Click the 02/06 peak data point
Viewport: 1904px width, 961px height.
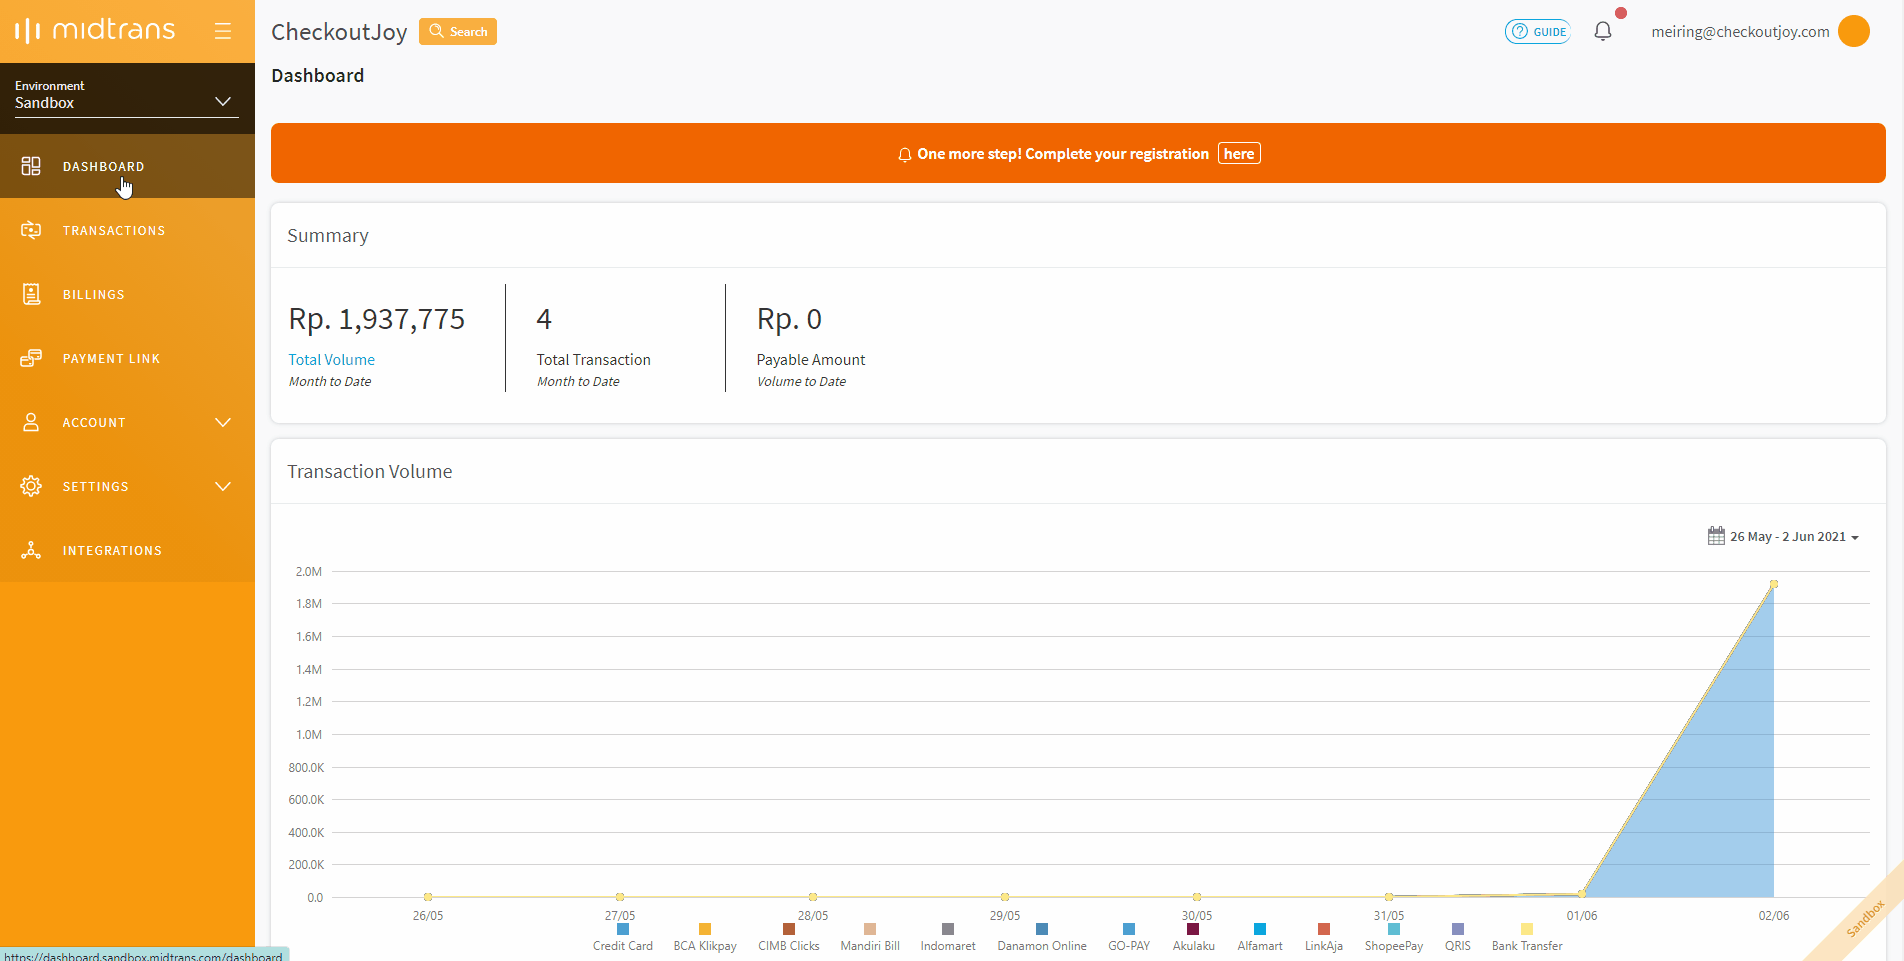(1774, 584)
